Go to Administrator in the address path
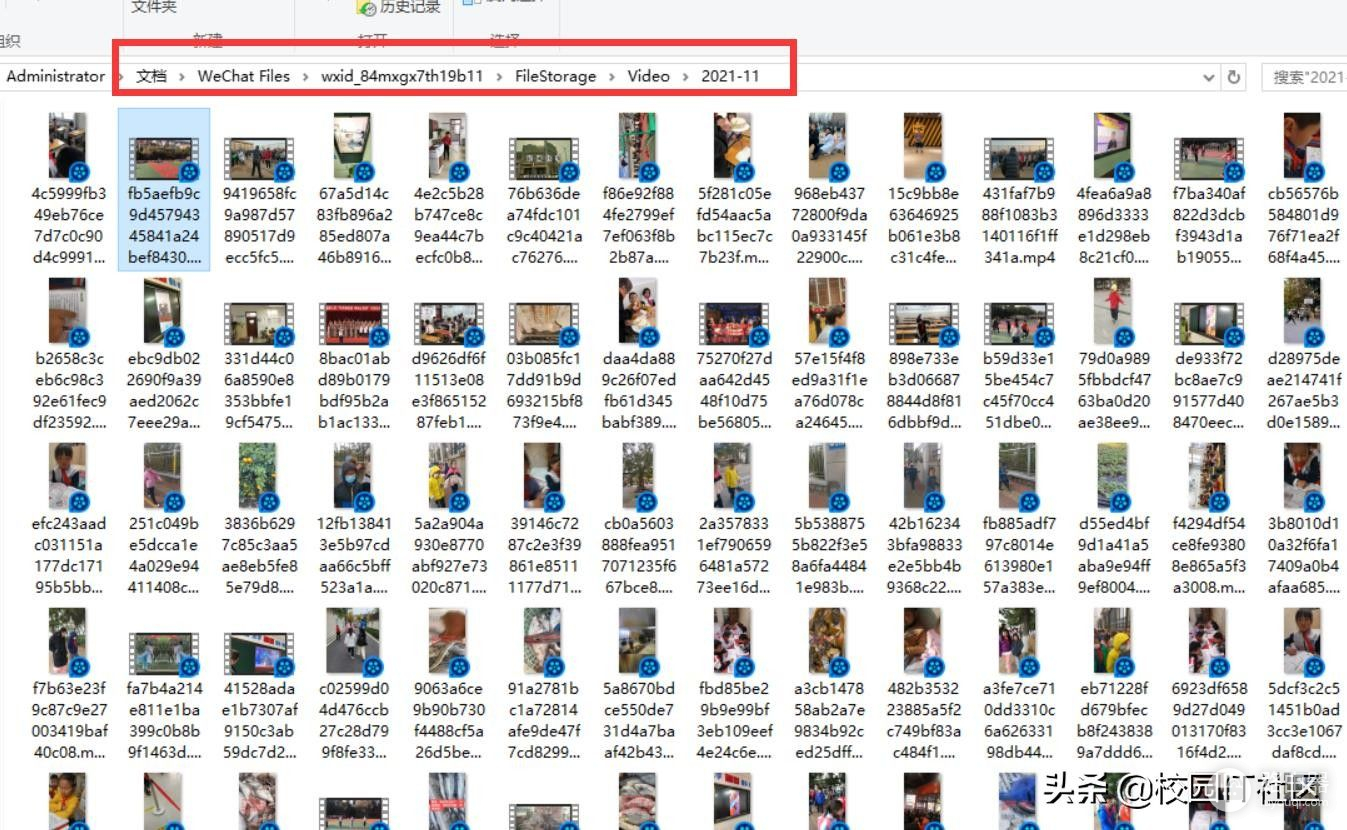Viewport: 1347px width, 830px height. (55, 76)
